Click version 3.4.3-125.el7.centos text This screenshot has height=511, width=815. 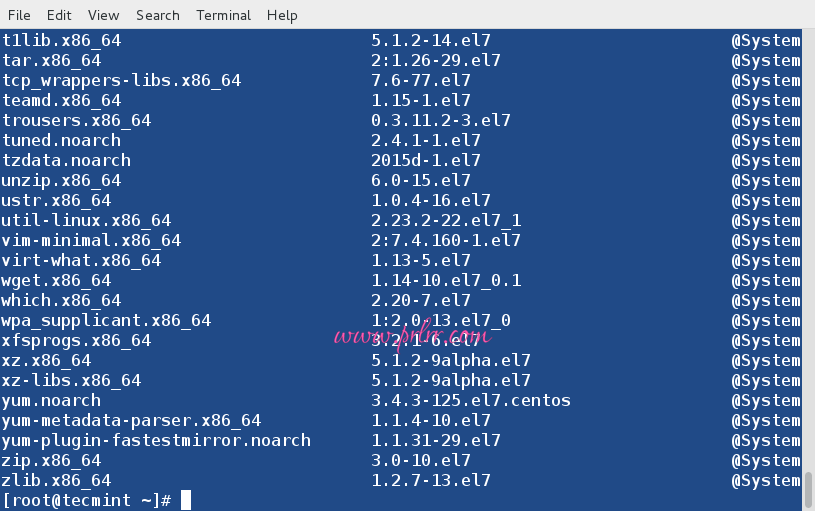471,400
